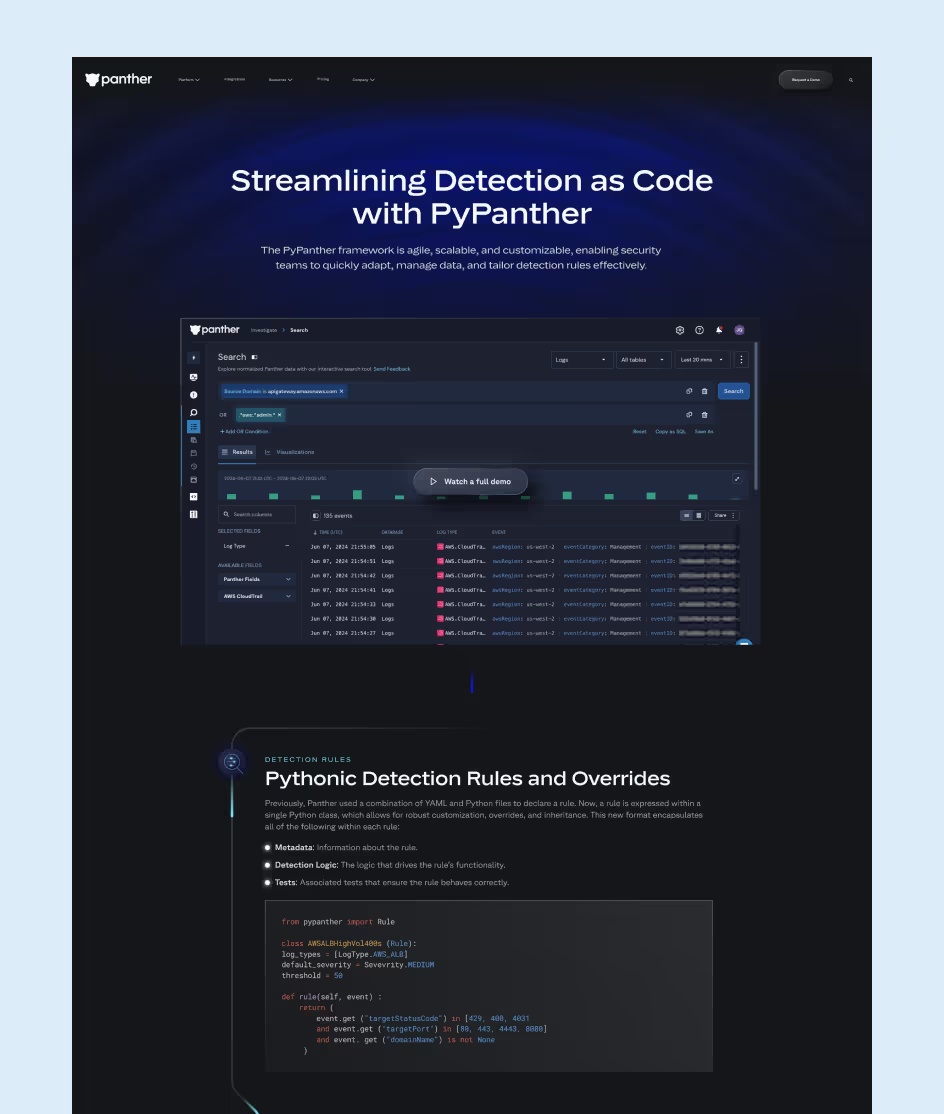Open the Resources dropdown in the website nav
Image resolution: width=944 pixels, height=1114 pixels.
point(281,80)
